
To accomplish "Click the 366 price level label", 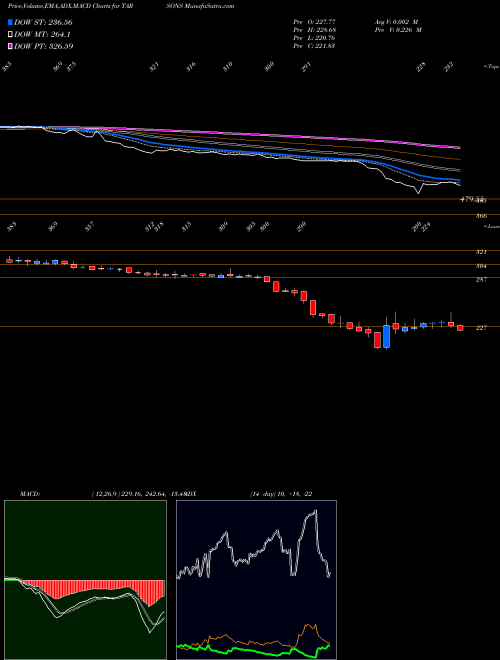I will (481, 216).
